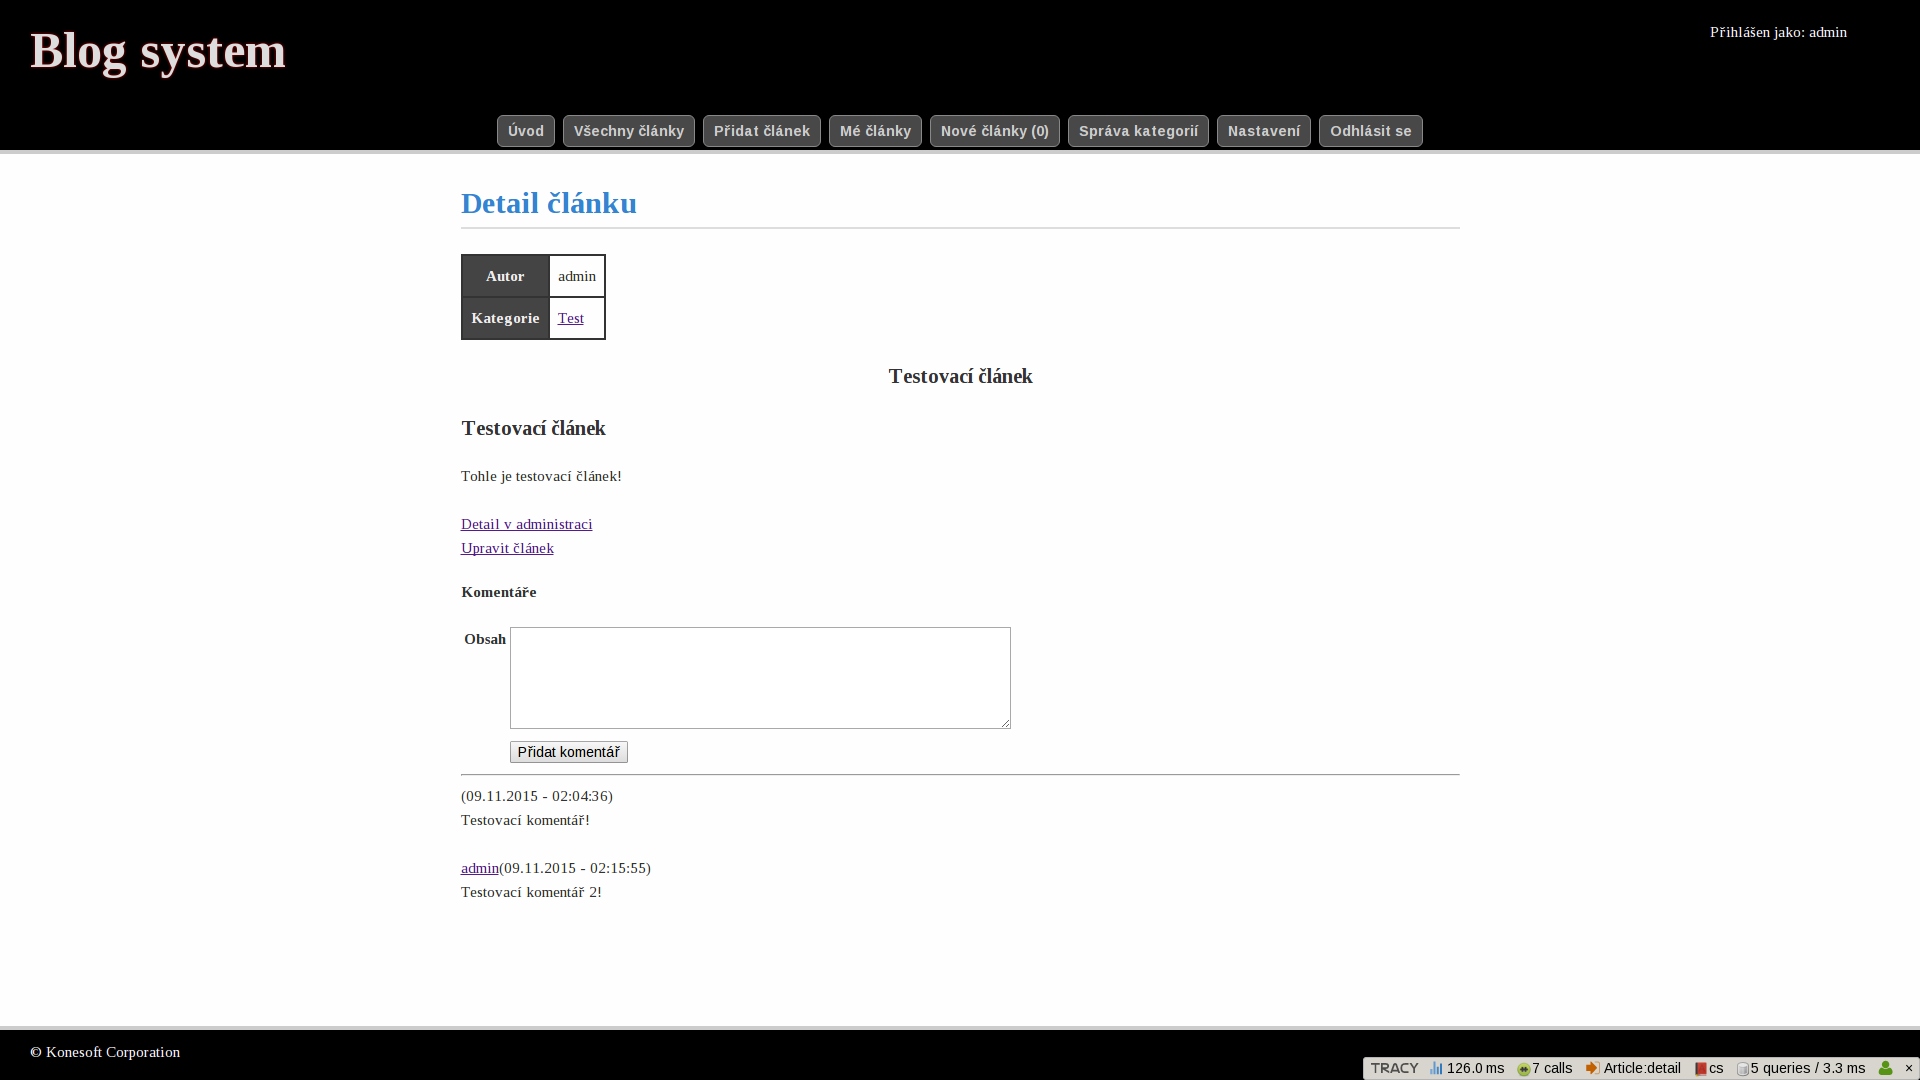1920x1080 pixels.
Task: Open Nové články (0) in navigation
Action: 994,131
